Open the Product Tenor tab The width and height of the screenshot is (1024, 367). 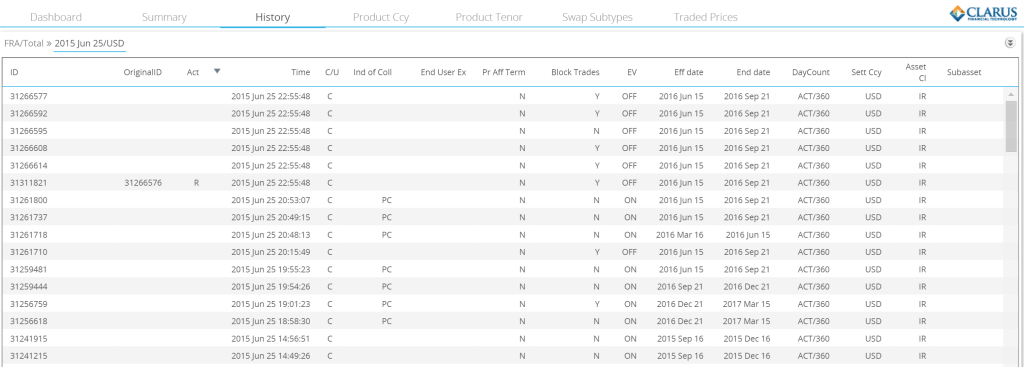[488, 17]
